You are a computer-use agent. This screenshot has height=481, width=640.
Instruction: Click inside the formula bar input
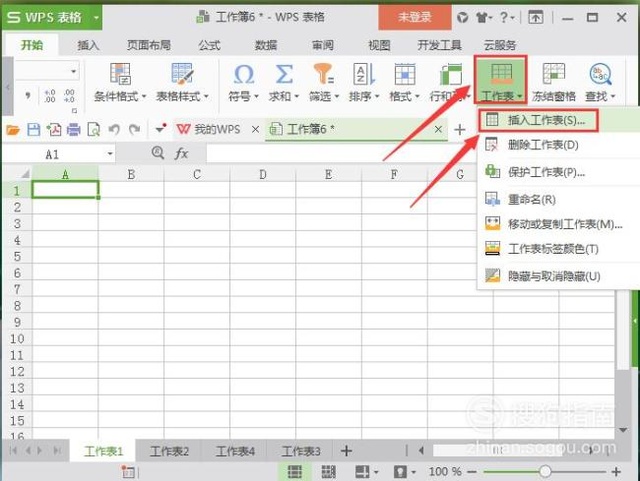click(x=340, y=154)
